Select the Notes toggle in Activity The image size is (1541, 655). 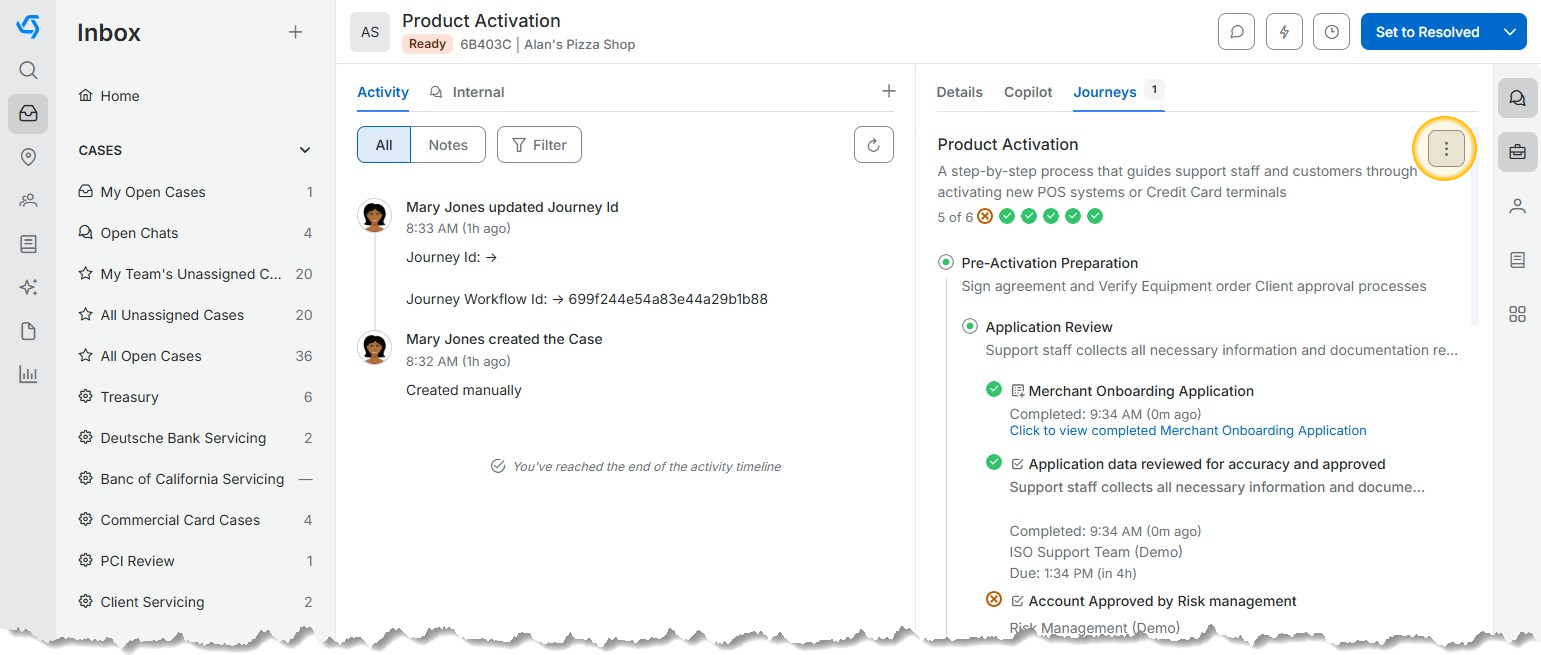tap(448, 145)
